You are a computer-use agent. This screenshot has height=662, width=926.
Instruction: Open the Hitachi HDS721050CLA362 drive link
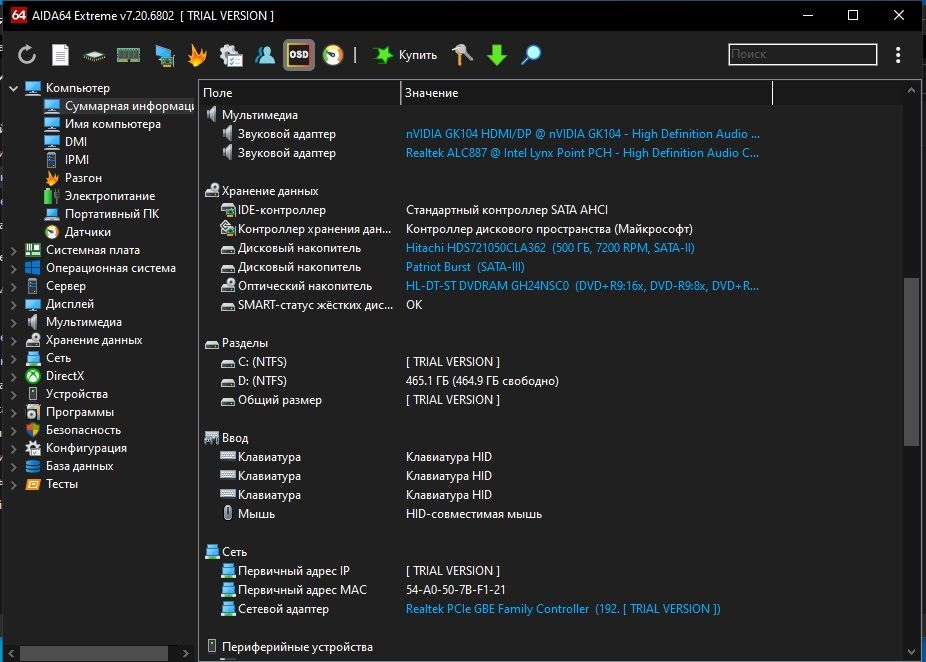[550, 248]
